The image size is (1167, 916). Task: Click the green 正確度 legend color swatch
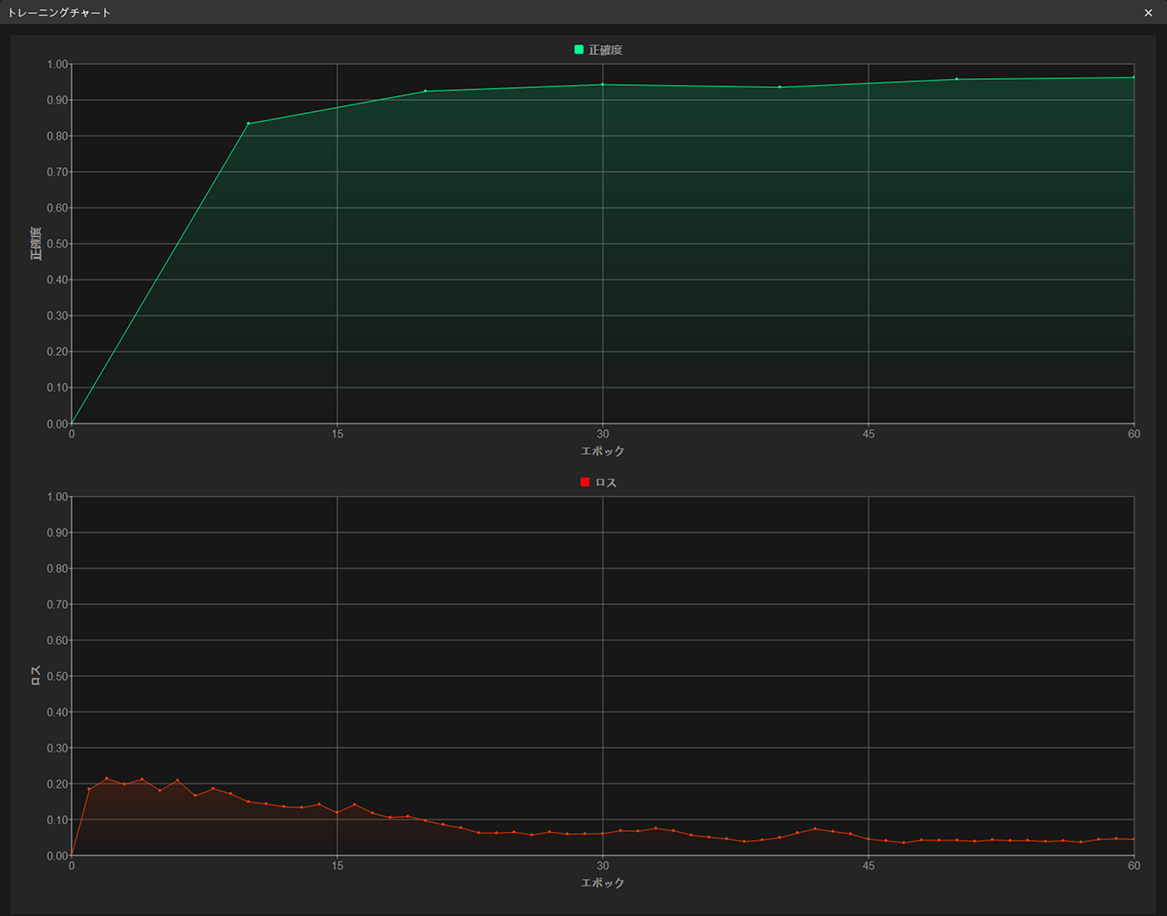click(x=579, y=50)
